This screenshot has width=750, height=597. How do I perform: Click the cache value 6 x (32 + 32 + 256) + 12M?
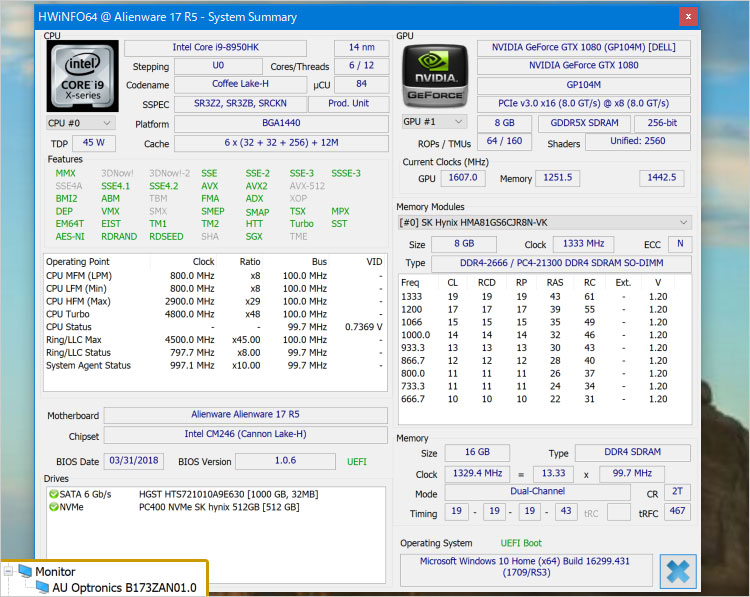281,143
